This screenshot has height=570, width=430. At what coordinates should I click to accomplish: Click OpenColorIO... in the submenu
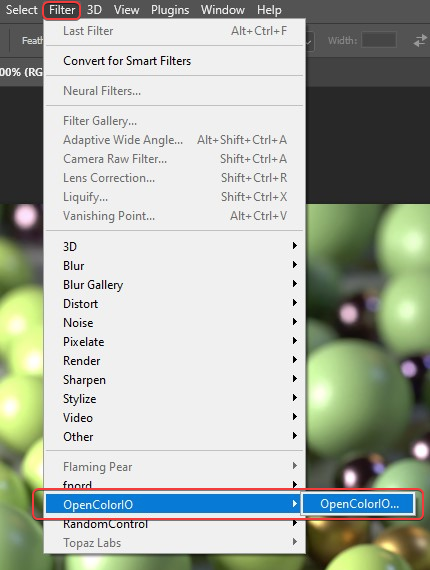click(359, 504)
